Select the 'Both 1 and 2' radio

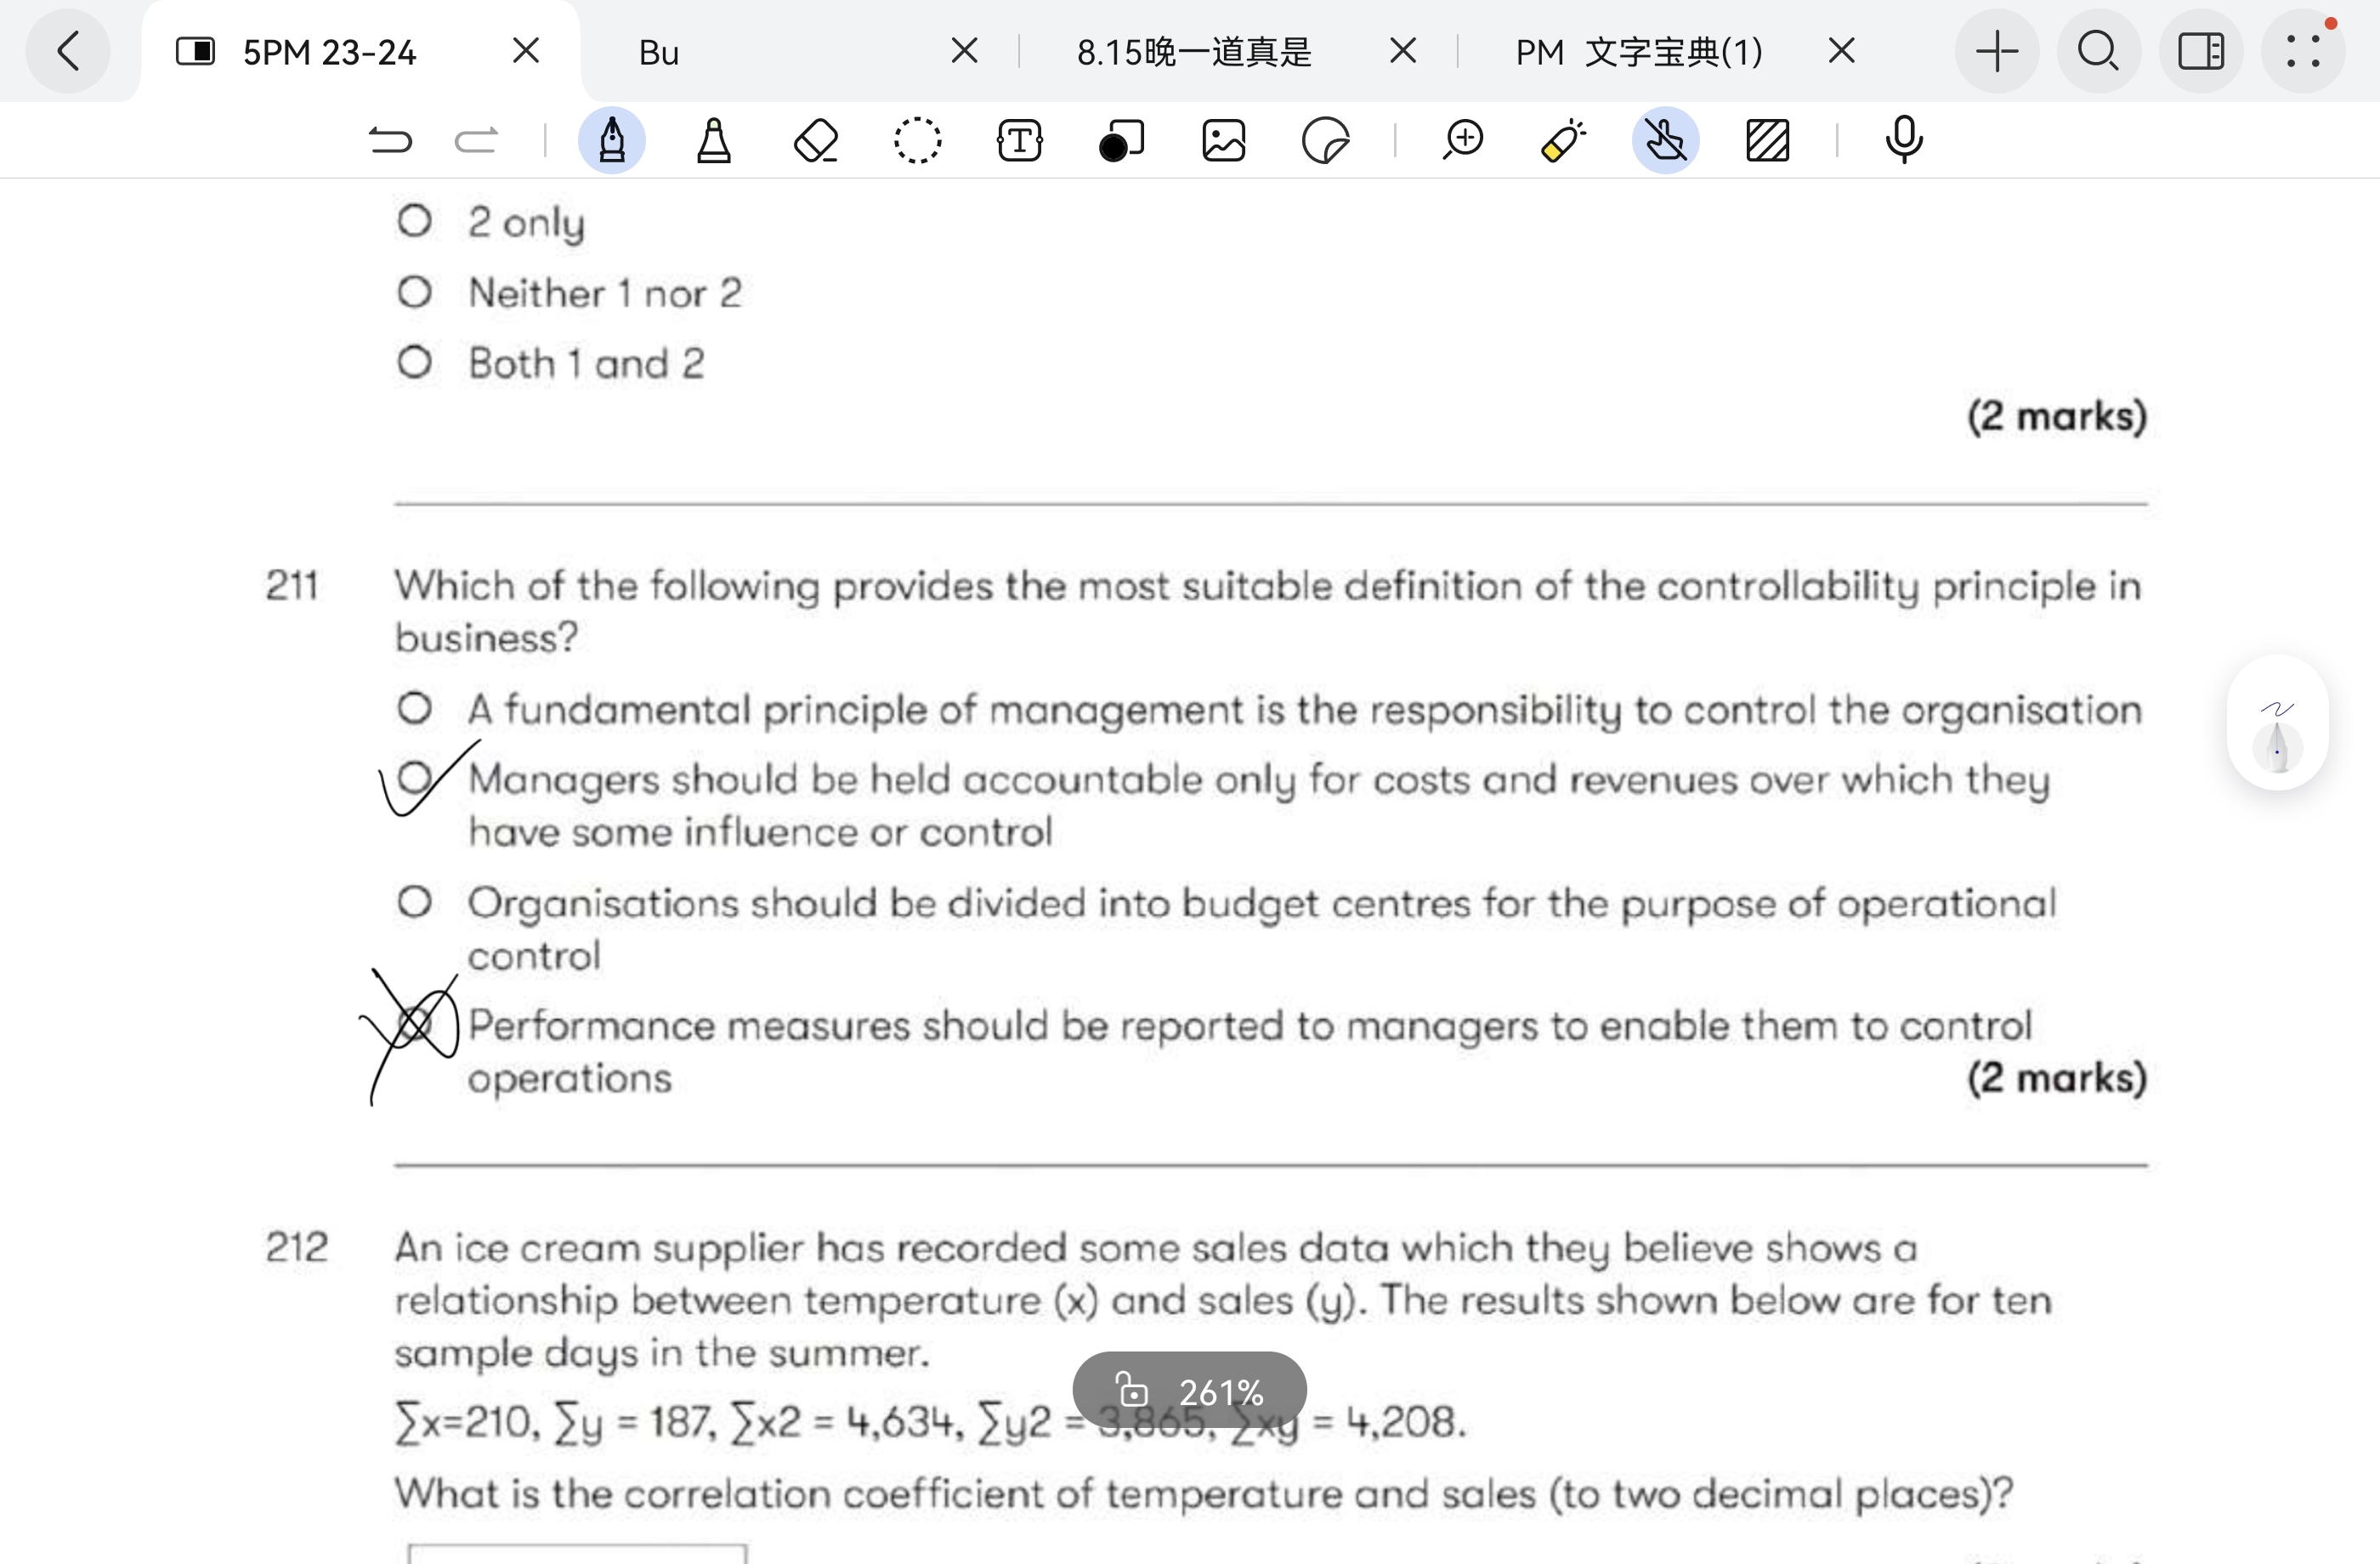point(414,362)
